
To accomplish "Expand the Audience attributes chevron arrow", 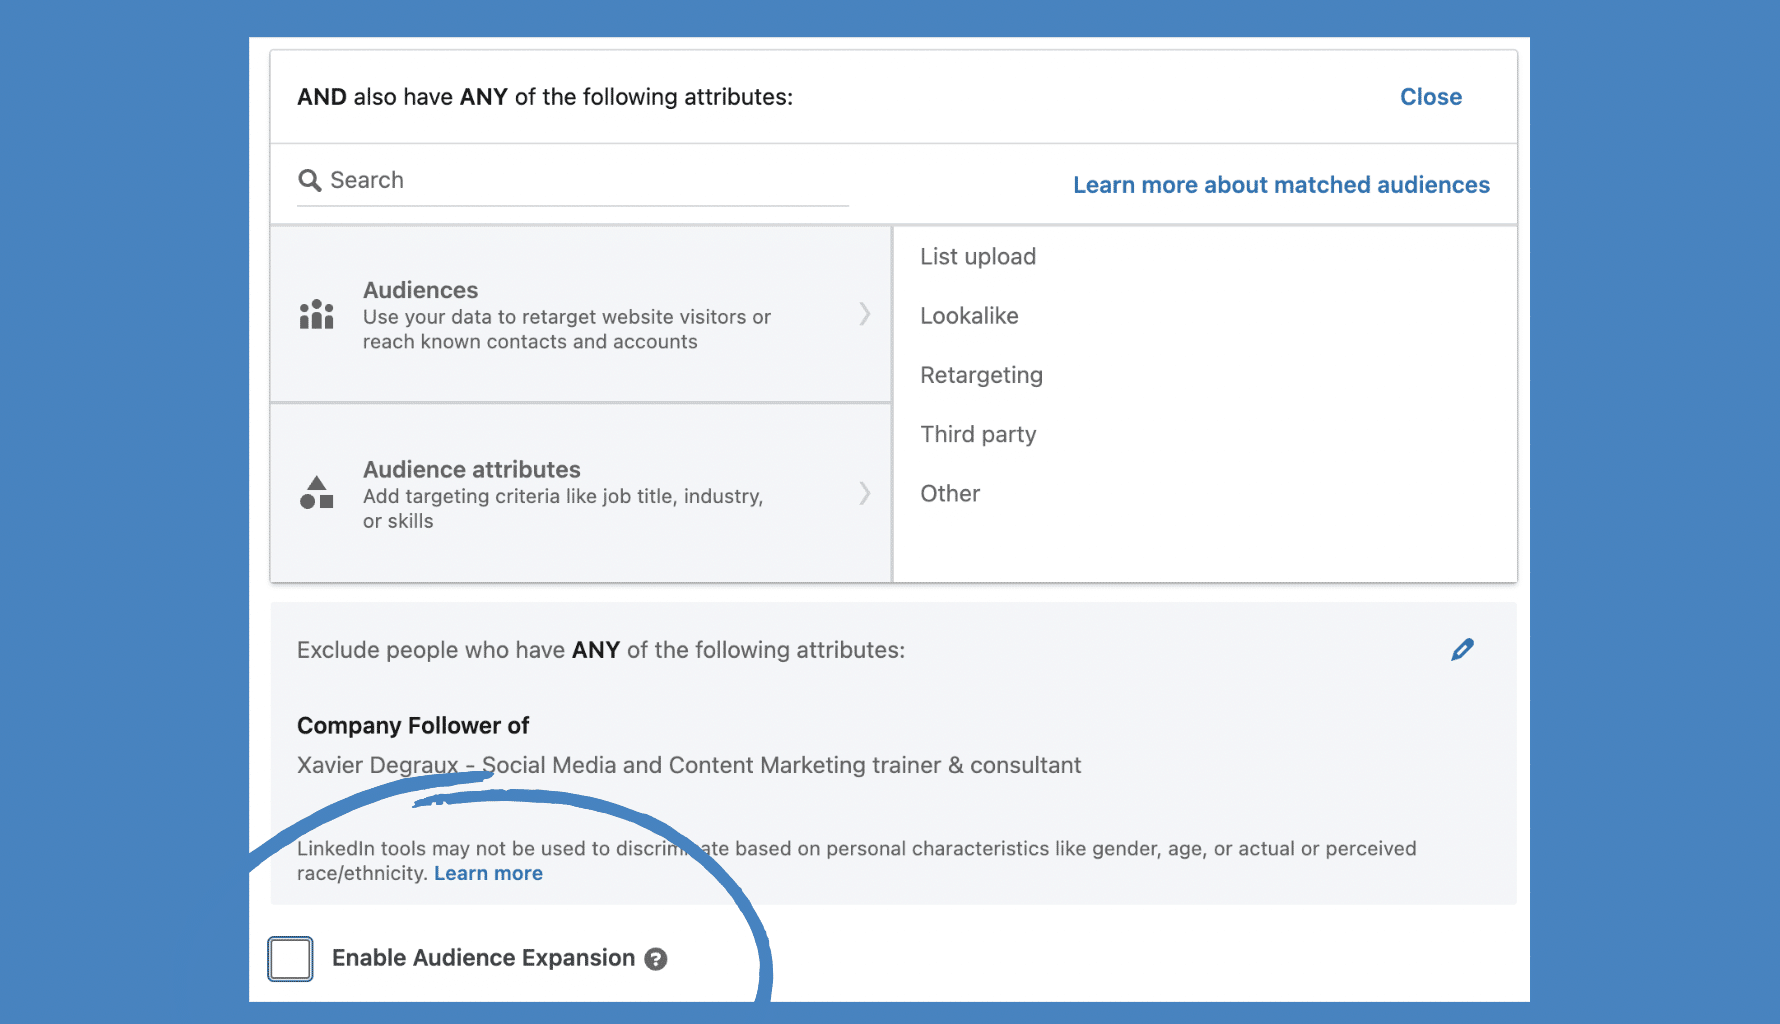I will click(x=865, y=493).
